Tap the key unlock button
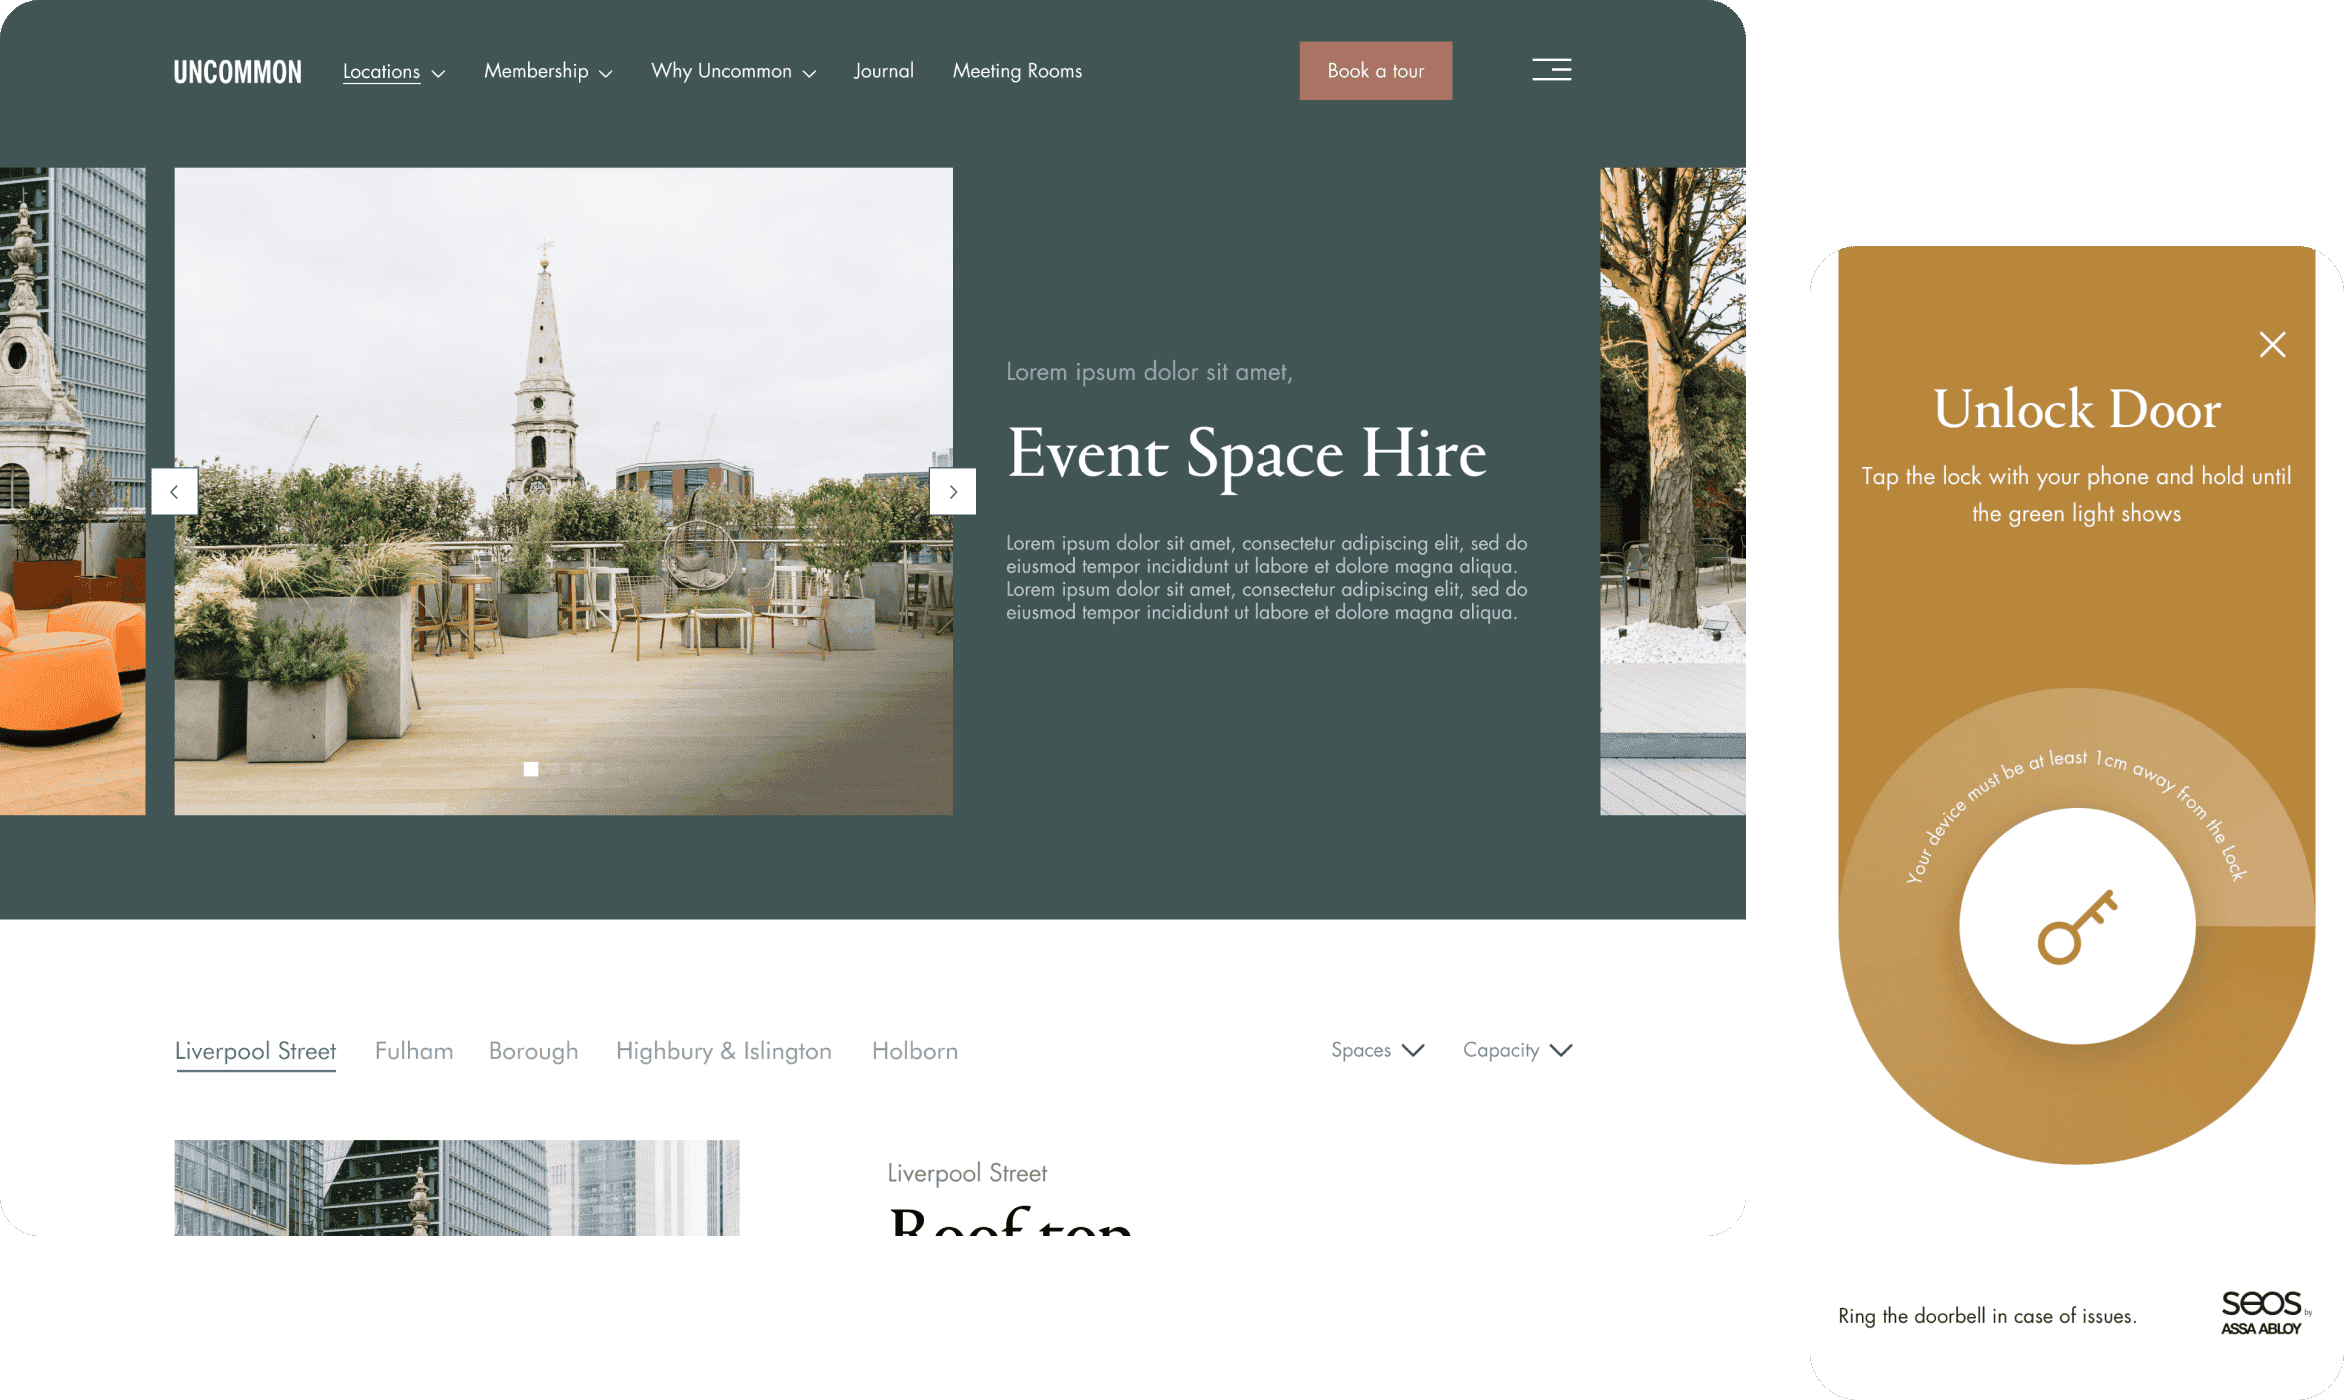Image resolution: width=2344 pixels, height=1400 pixels. click(2077, 926)
